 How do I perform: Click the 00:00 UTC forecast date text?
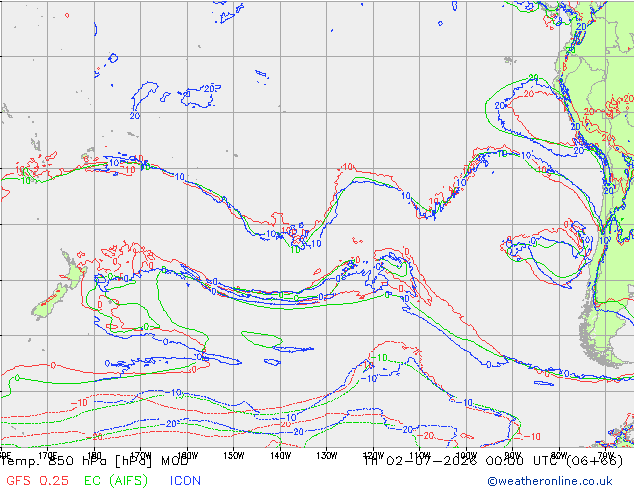493,461
